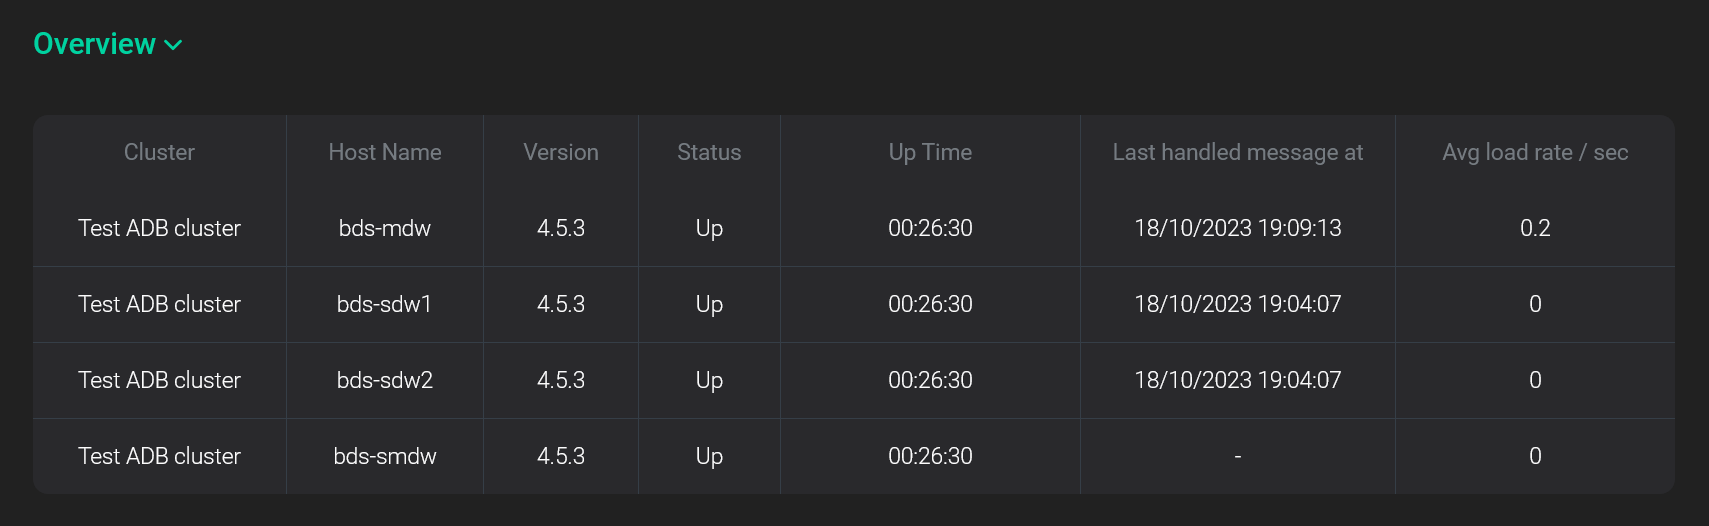
Task: Collapse the Overview section chevron
Action: 173,45
